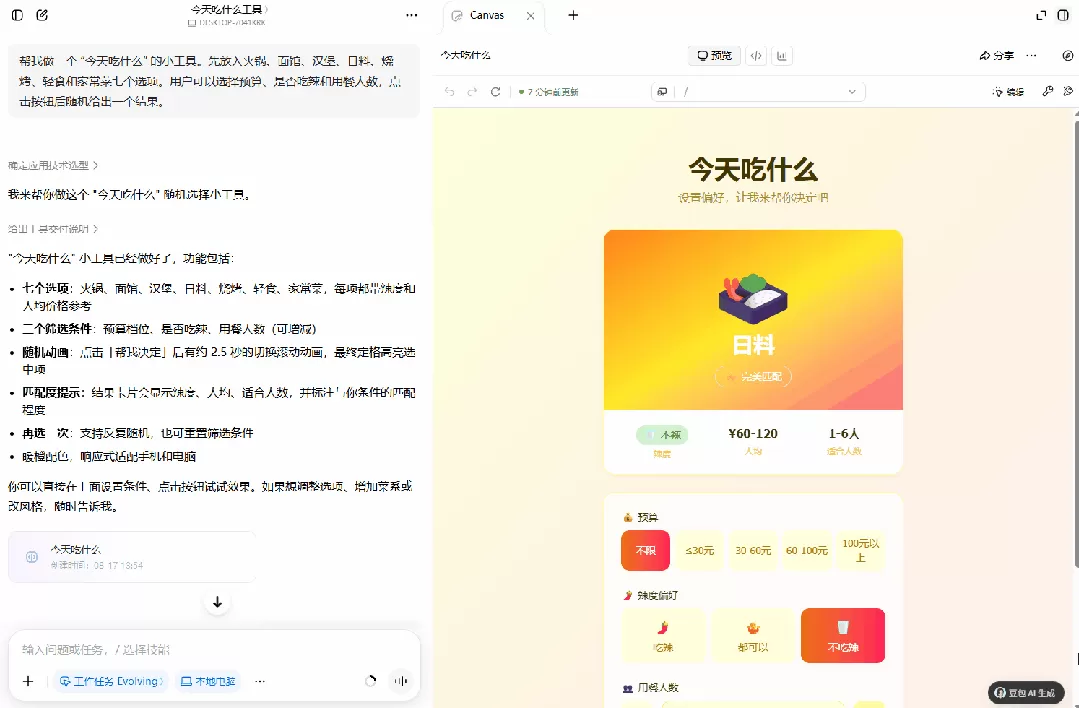Jump to bottom with the down arrow button
The image size is (1079, 708).
tap(217, 602)
